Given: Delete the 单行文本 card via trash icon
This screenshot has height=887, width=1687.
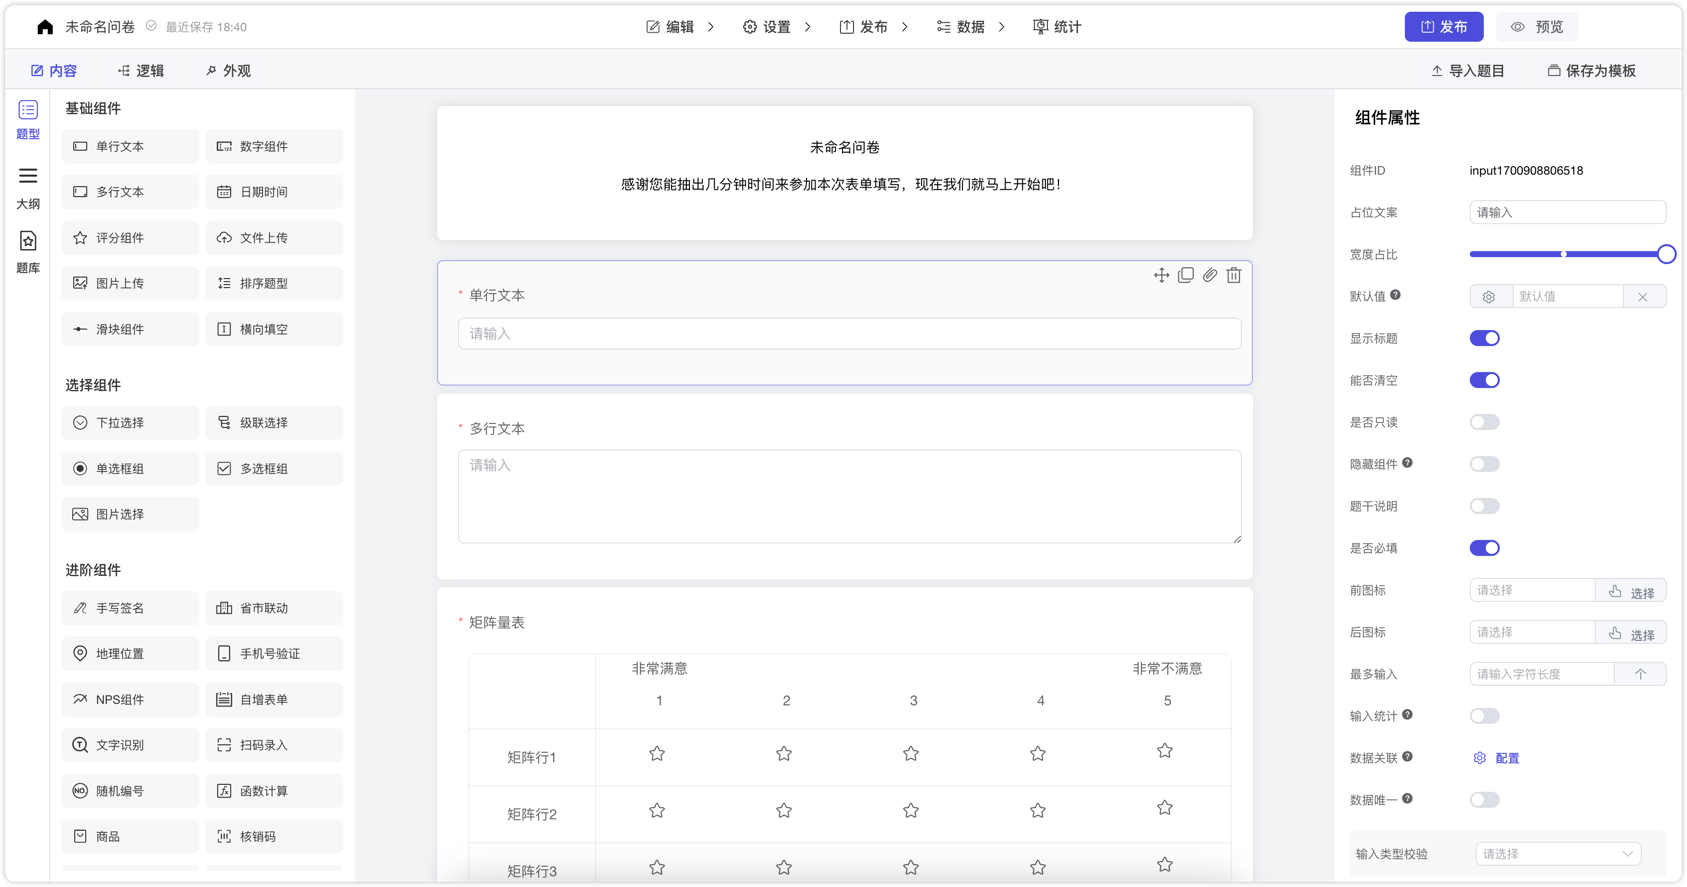Looking at the screenshot, I should tap(1234, 275).
